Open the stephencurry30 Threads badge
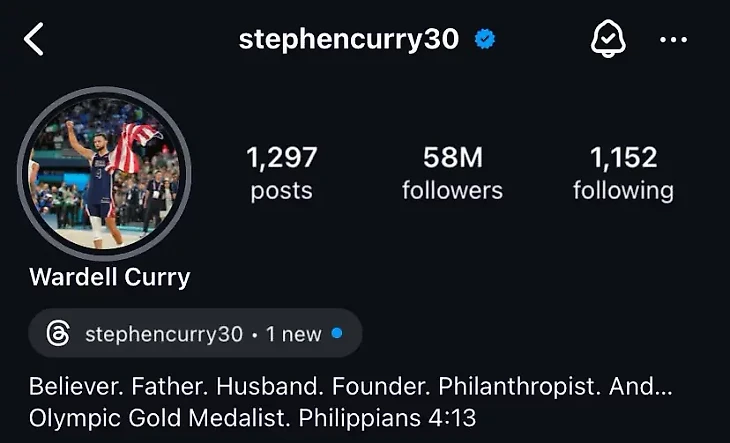This screenshot has height=443, width=730. [195, 333]
